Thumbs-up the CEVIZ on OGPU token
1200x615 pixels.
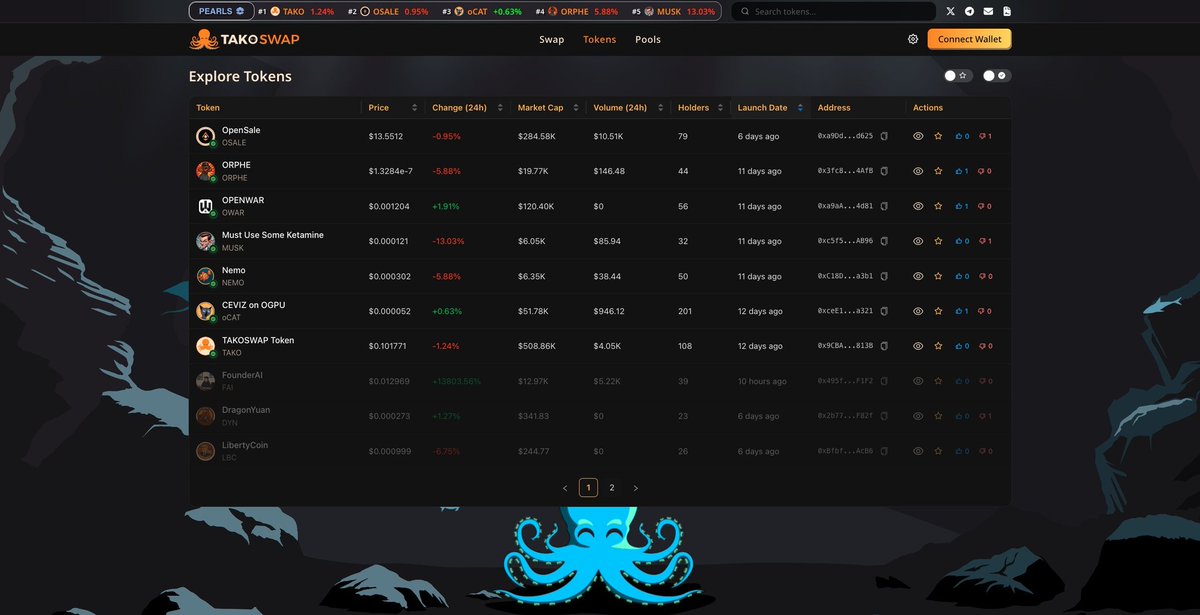[960, 311]
